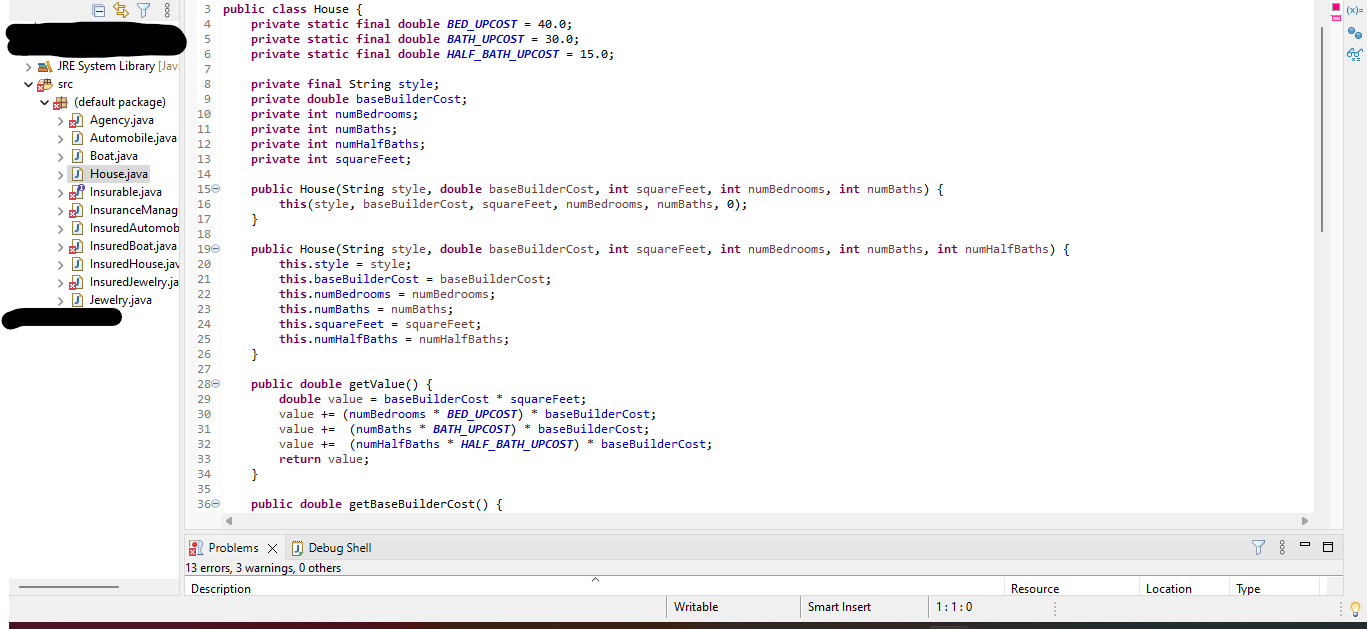The width and height of the screenshot is (1367, 629).
Task: Toggle Smart Insert mode in the status bar
Action: pos(838,607)
